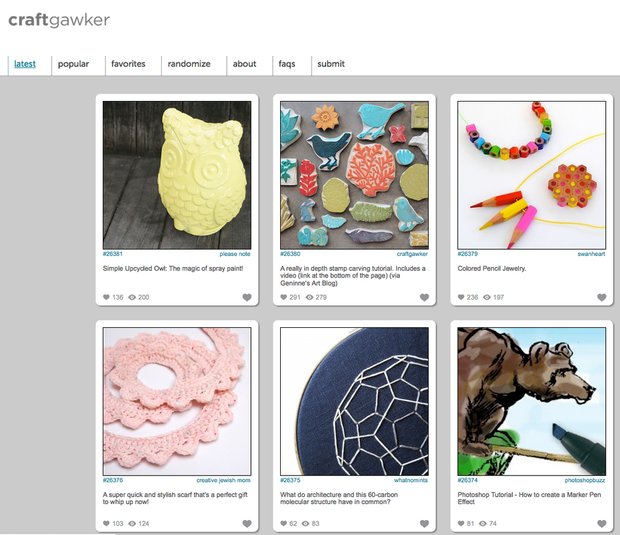
Task: Open the 'creative jewish mom' source link
Action: (x=223, y=480)
